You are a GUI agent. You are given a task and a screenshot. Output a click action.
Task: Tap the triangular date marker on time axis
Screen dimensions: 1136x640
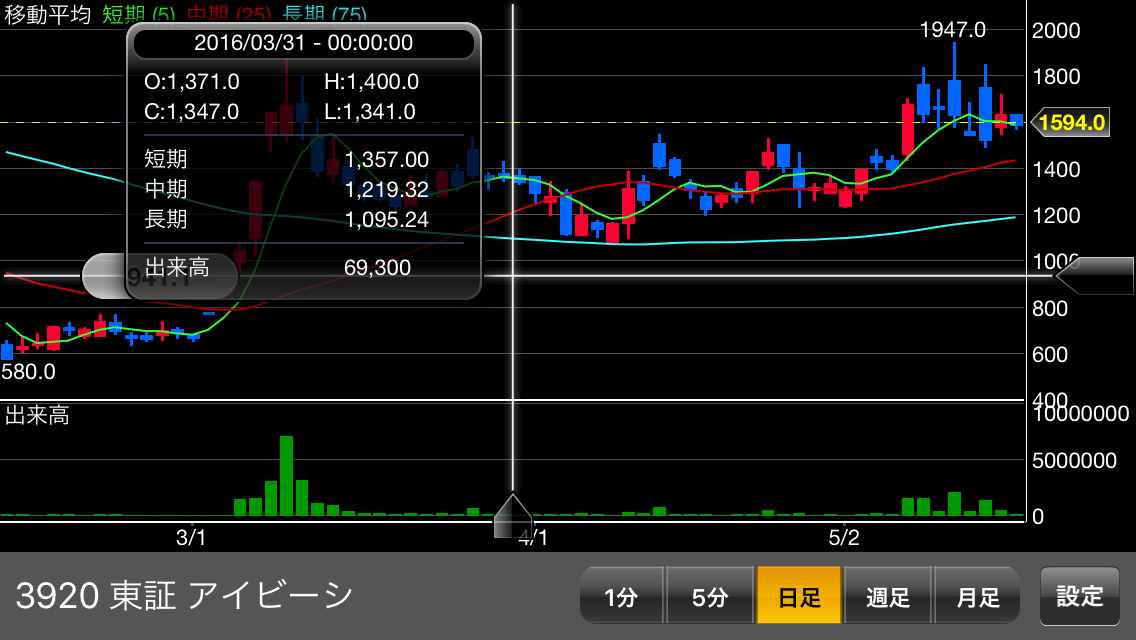(x=513, y=515)
